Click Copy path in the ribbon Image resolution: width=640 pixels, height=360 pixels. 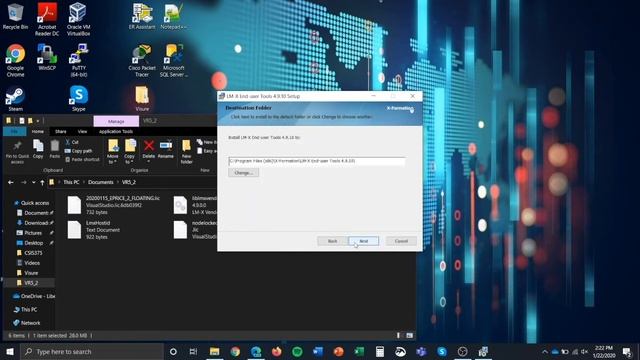[78, 151]
